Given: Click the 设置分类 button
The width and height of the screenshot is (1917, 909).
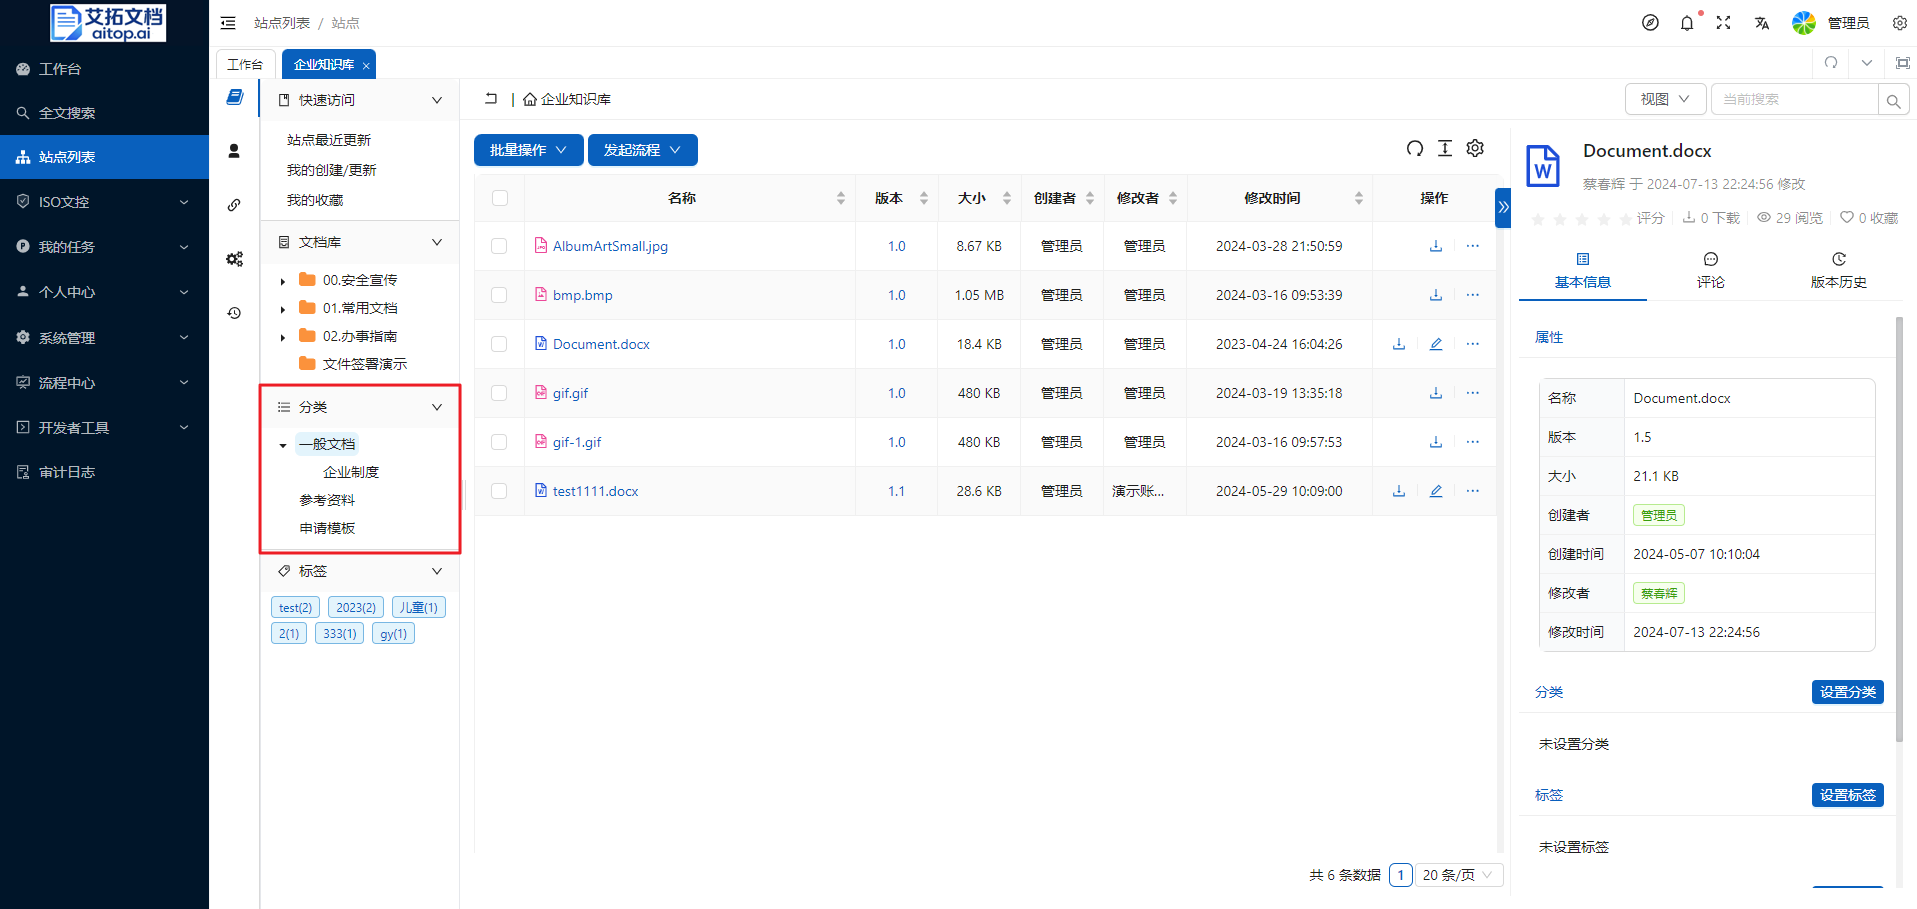Looking at the screenshot, I should pyautogui.click(x=1847, y=692).
